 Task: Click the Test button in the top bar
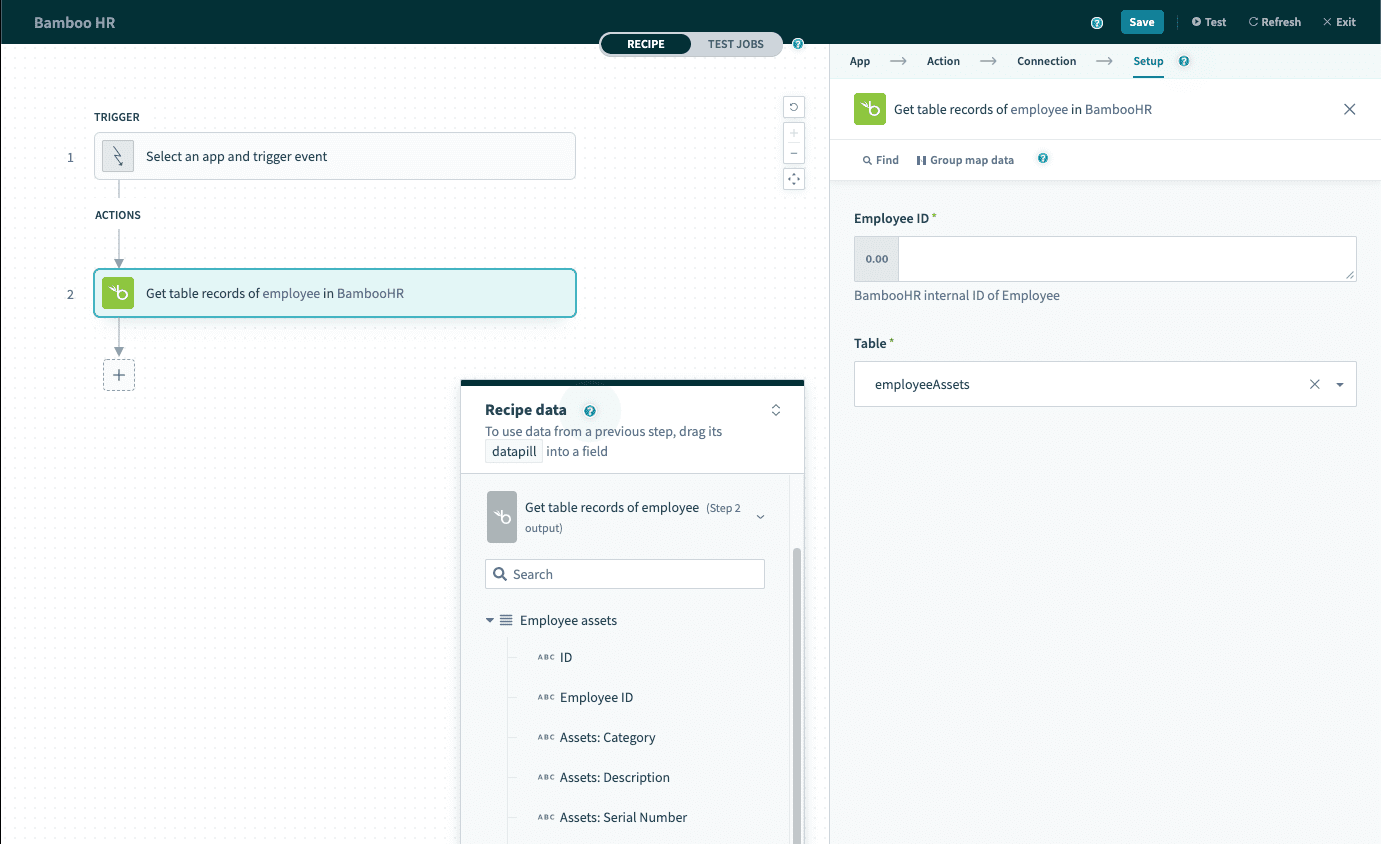1208,21
